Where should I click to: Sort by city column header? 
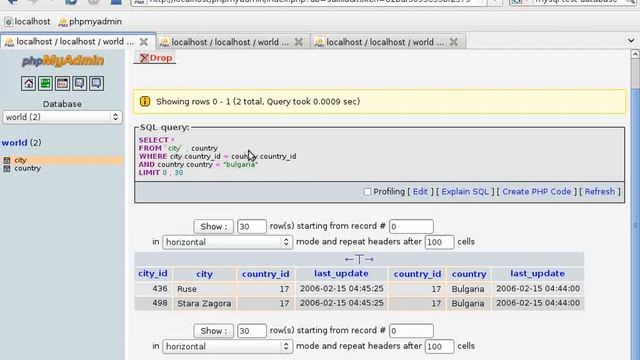[204, 274]
